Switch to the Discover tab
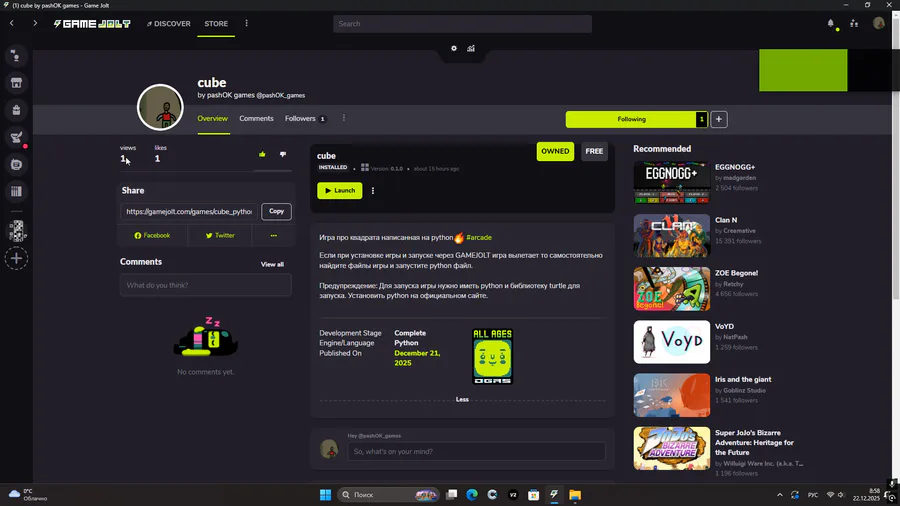900x506 pixels. tap(169, 24)
